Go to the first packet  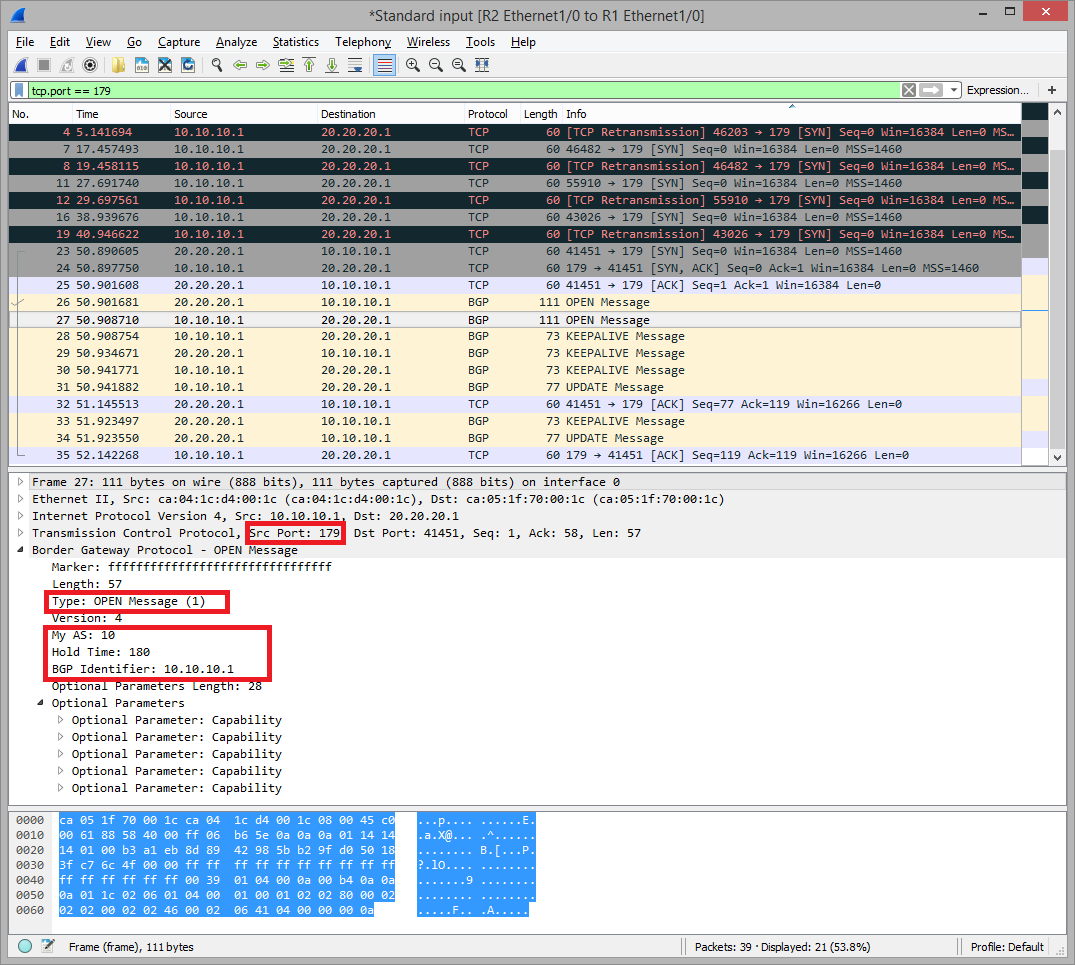tap(308, 65)
